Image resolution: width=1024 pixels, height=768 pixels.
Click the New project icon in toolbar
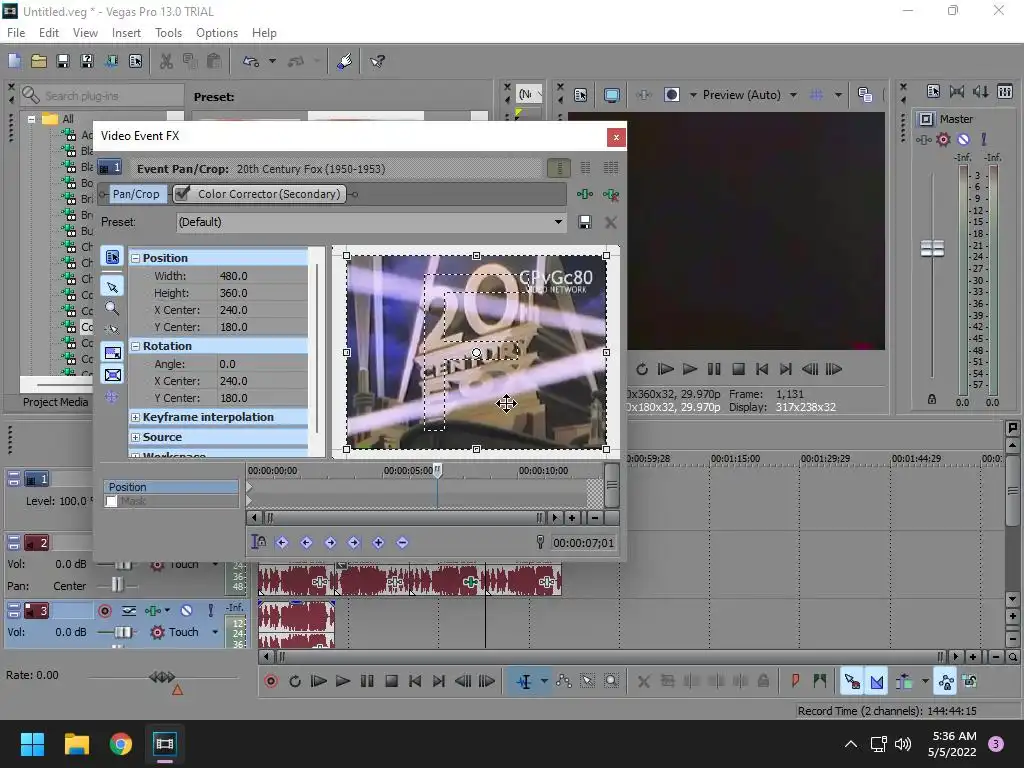(14, 61)
